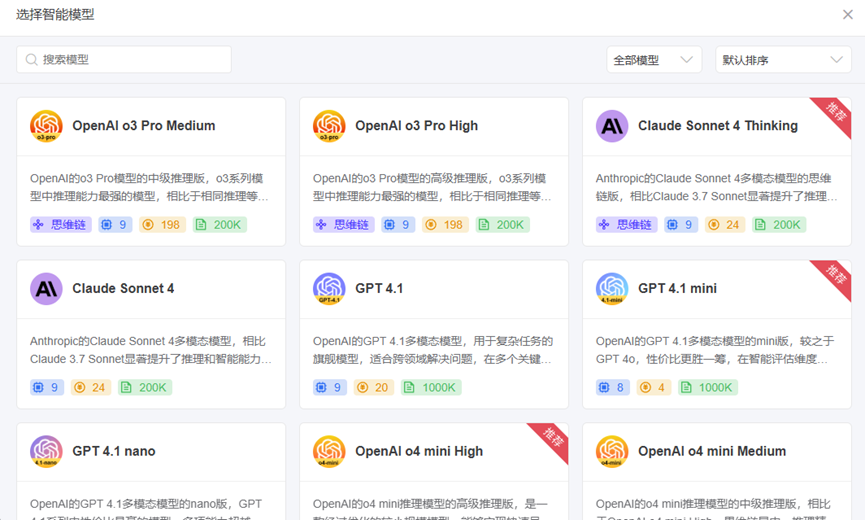865x520 pixels.
Task: Click the 1000K badge on GPT 4.1 mini
Action: [x=708, y=387]
